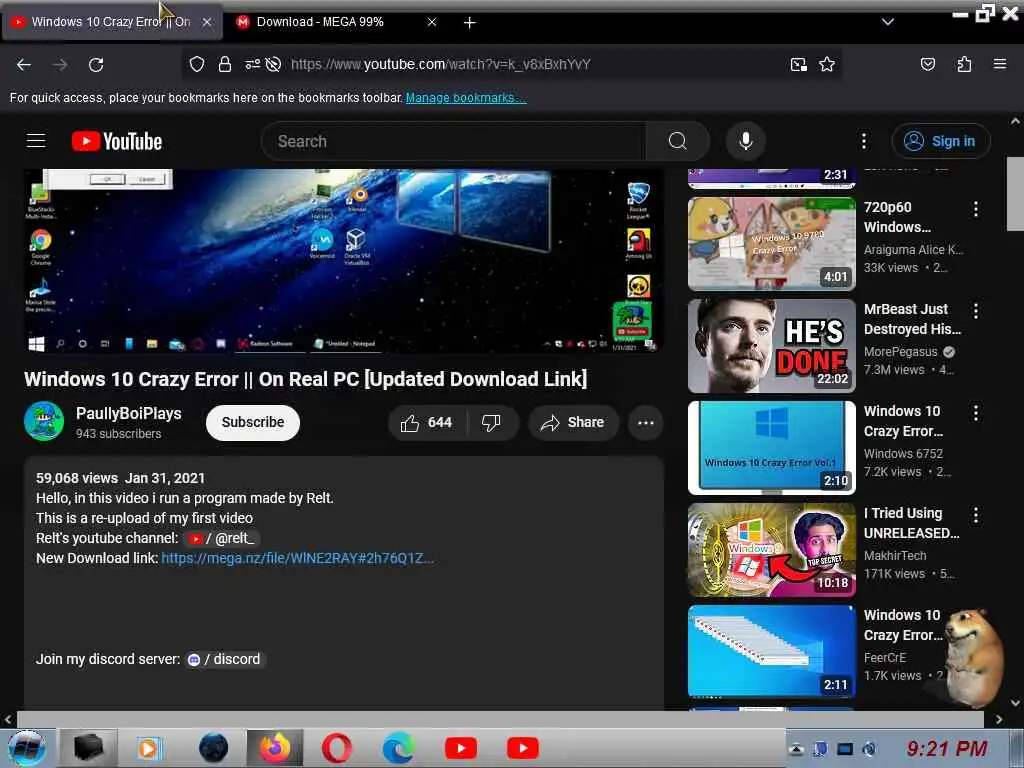Show hidden icons in system tray
1024x768 pixels.
pos(795,750)
